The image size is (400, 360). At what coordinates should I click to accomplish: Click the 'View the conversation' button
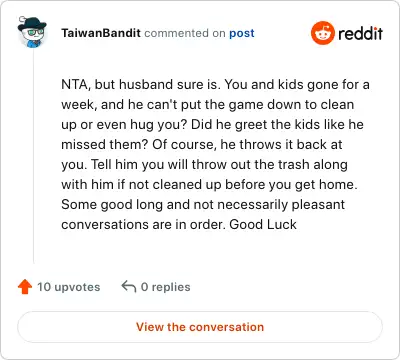(x=200, y=327)
